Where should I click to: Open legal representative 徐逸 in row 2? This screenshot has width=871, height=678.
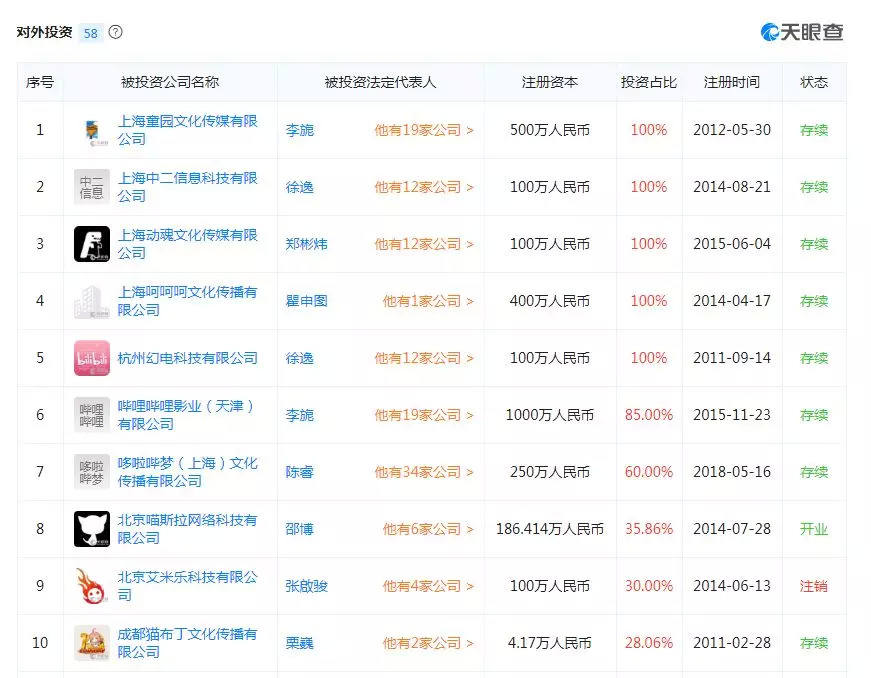[x=299, y=187]
